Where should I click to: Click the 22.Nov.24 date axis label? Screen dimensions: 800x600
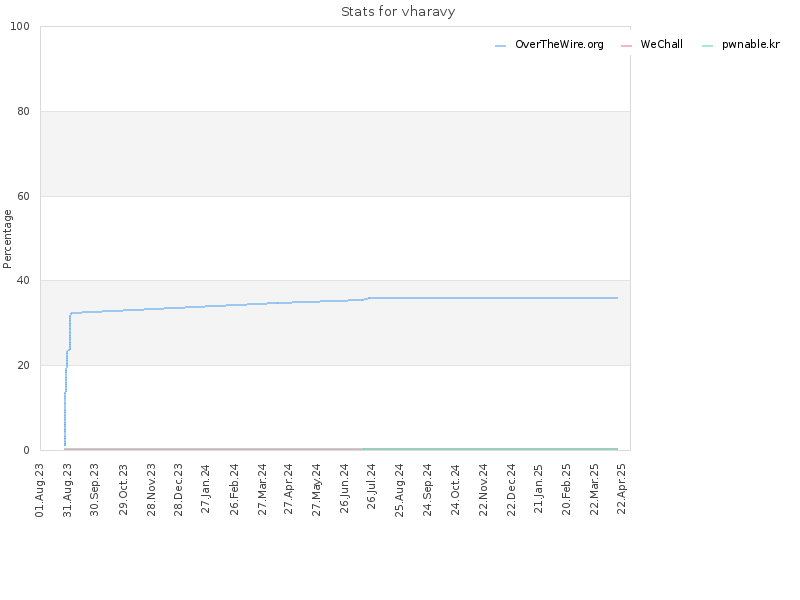click(x=483, y=490)
